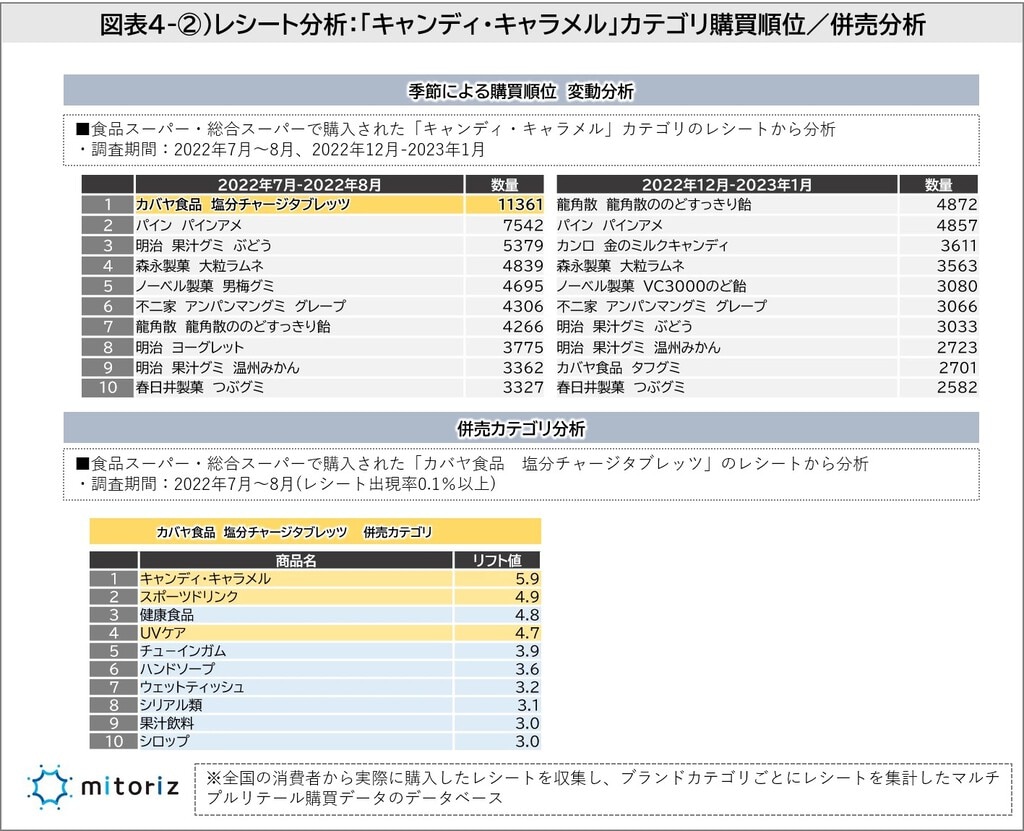Click the quantity value 11361
The width and height of the screenshot is (1024, 831).
[520, 204]
